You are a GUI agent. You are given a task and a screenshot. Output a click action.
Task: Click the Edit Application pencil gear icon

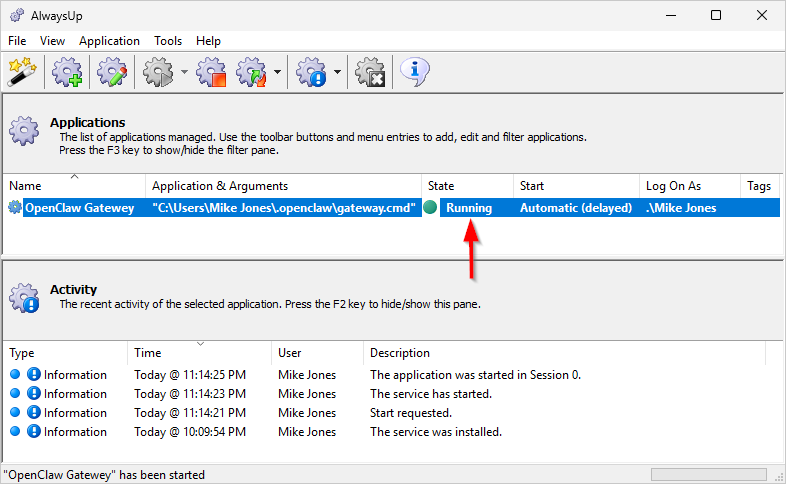pos(110,72)
